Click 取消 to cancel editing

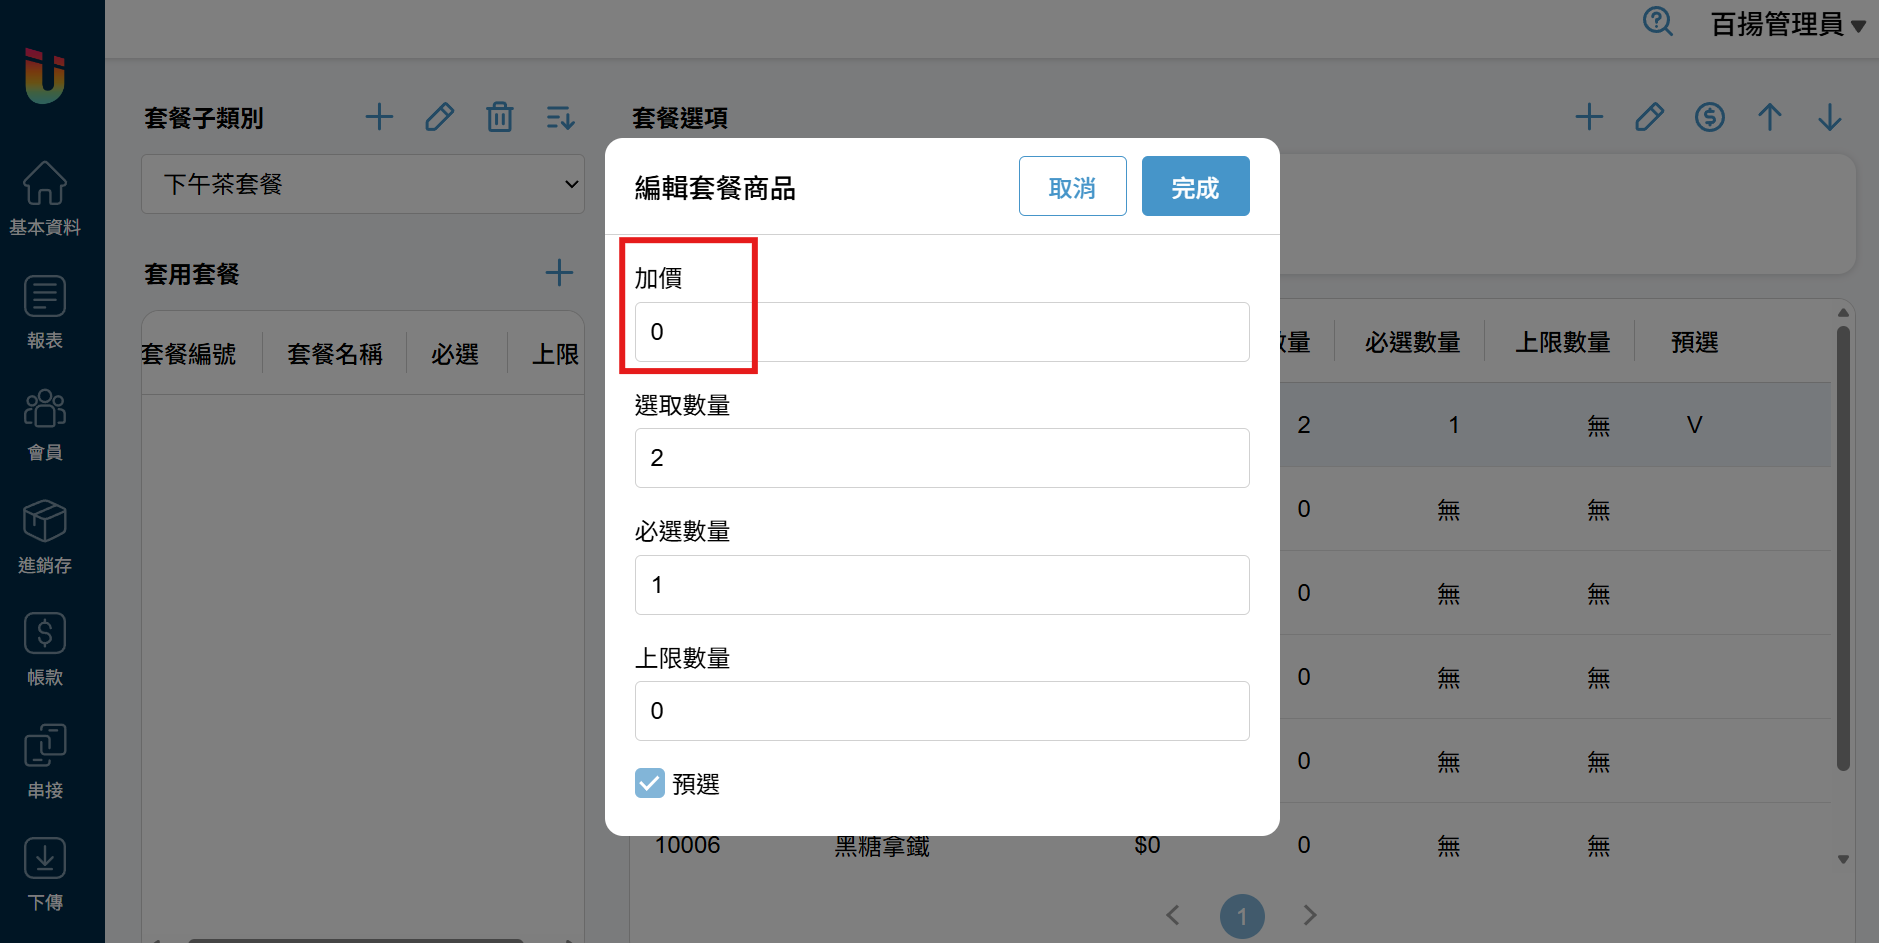pos(1072,186)
